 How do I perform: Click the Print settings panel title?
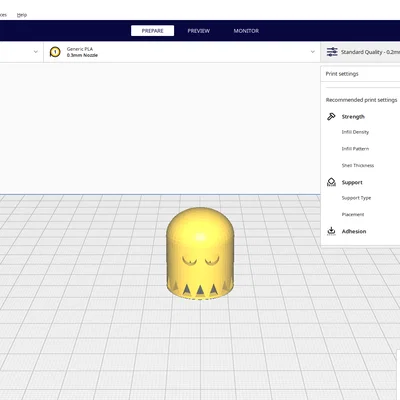(x=342, y=74)
